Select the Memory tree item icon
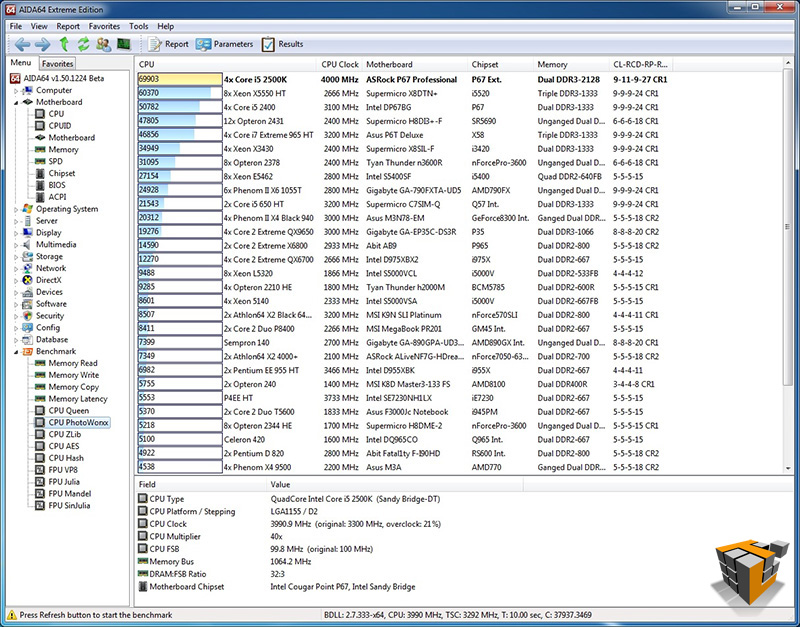 (x=40, y=149)
